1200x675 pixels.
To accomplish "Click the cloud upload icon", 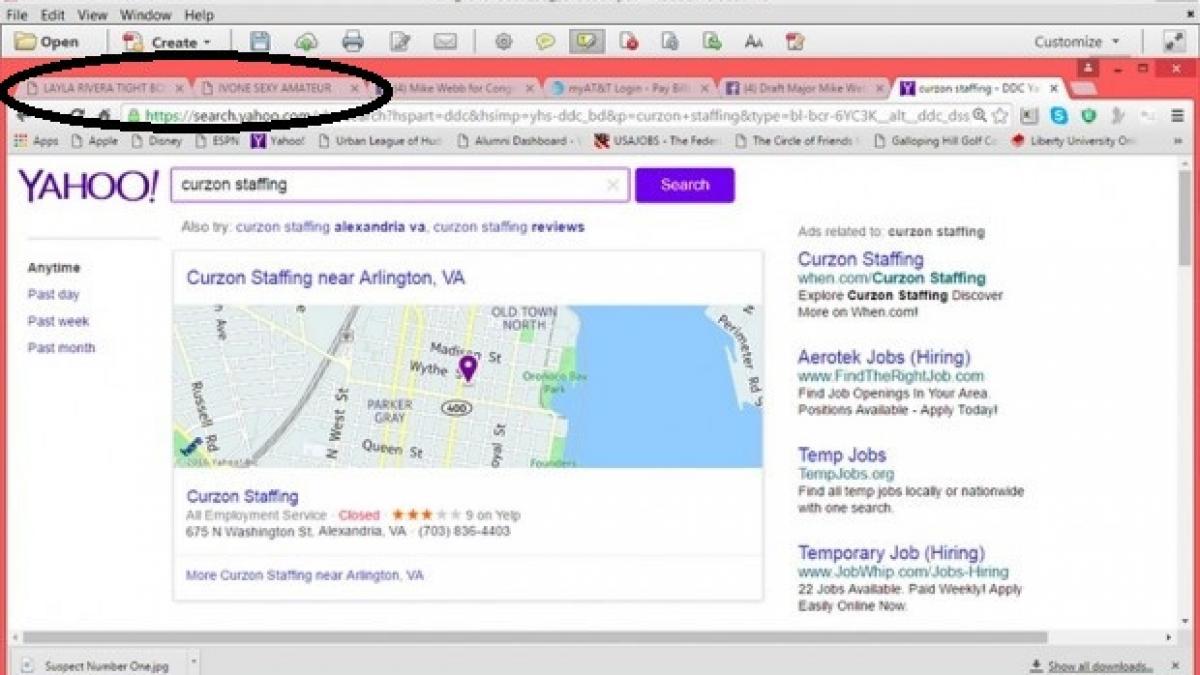I will (x=306, y=42).
